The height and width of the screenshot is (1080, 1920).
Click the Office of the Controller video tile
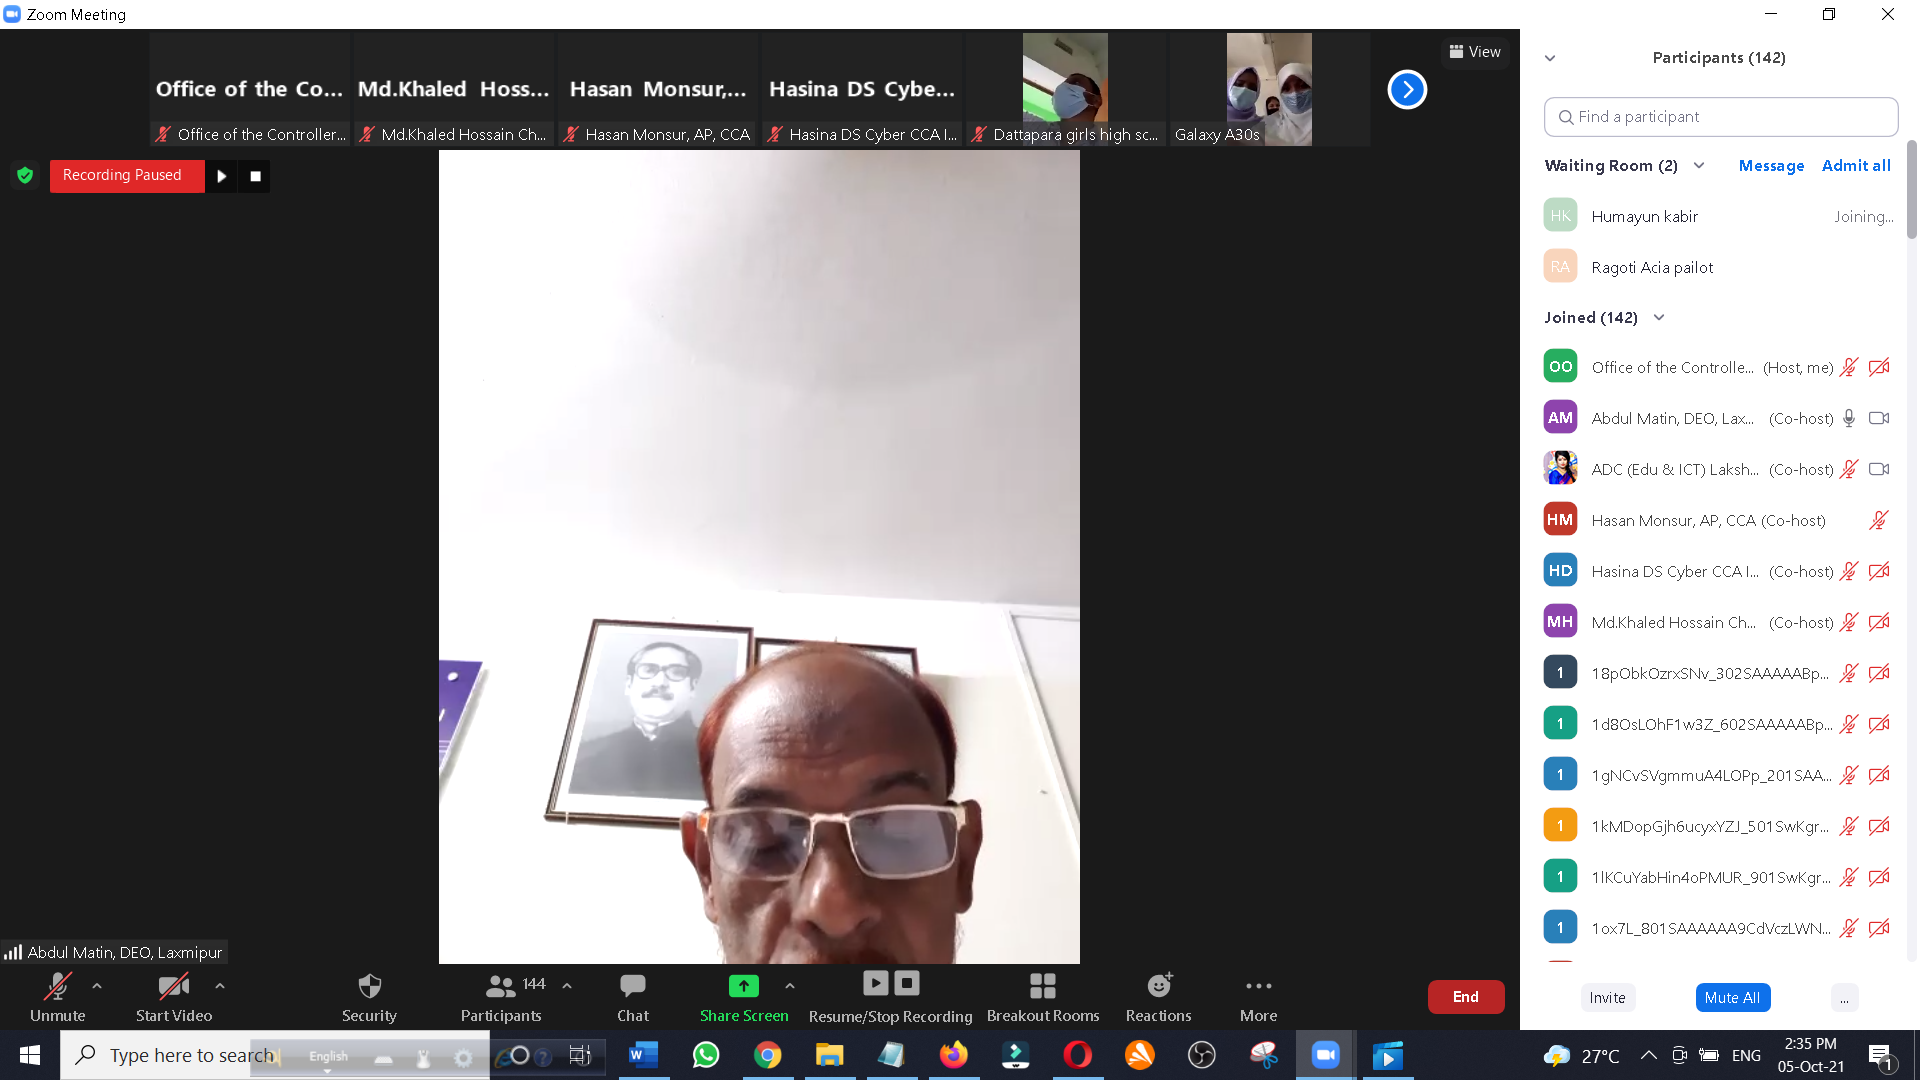(x=249, y=90)
